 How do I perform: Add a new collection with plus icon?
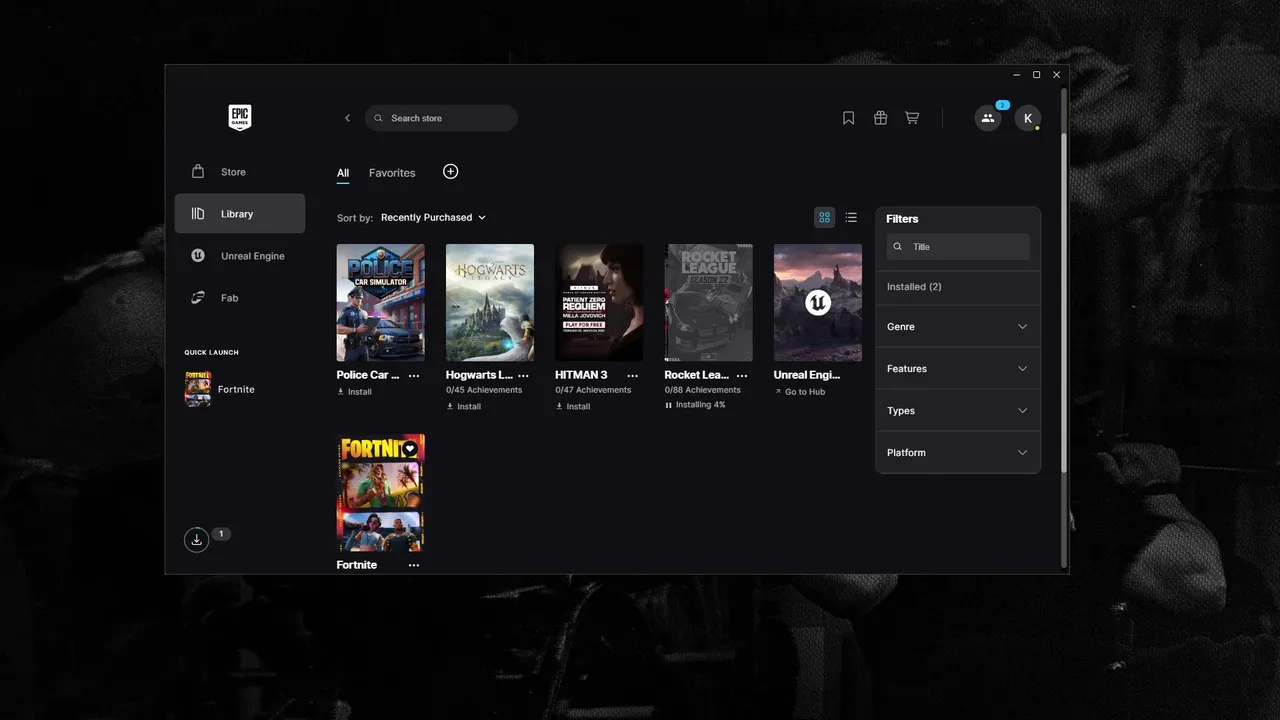pyautogui.click(x=451, y=172)
